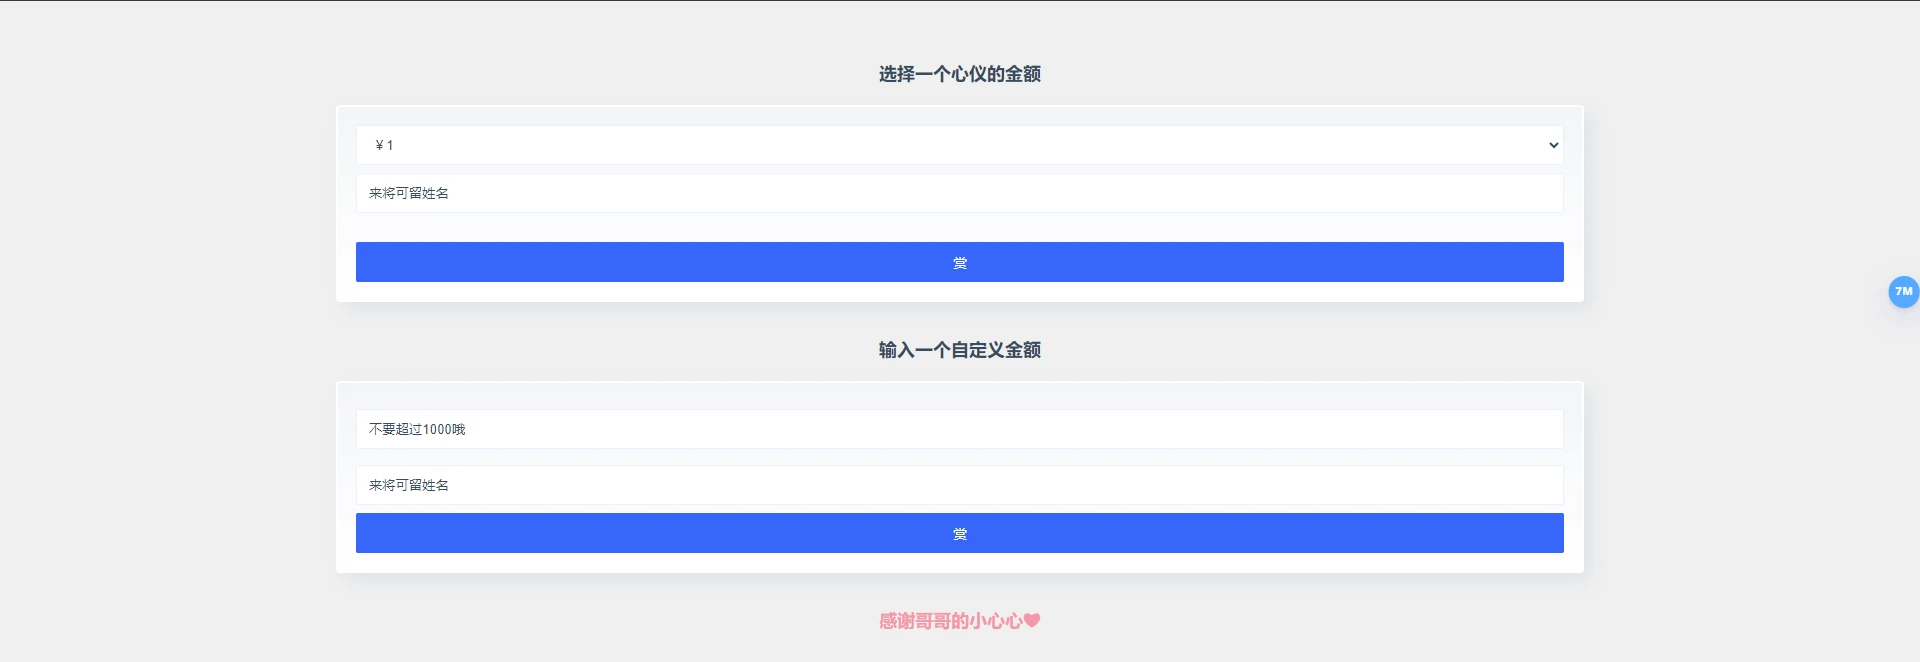
Task: Click the 赏 character on the lower blue button
Action: coord(960,534)
